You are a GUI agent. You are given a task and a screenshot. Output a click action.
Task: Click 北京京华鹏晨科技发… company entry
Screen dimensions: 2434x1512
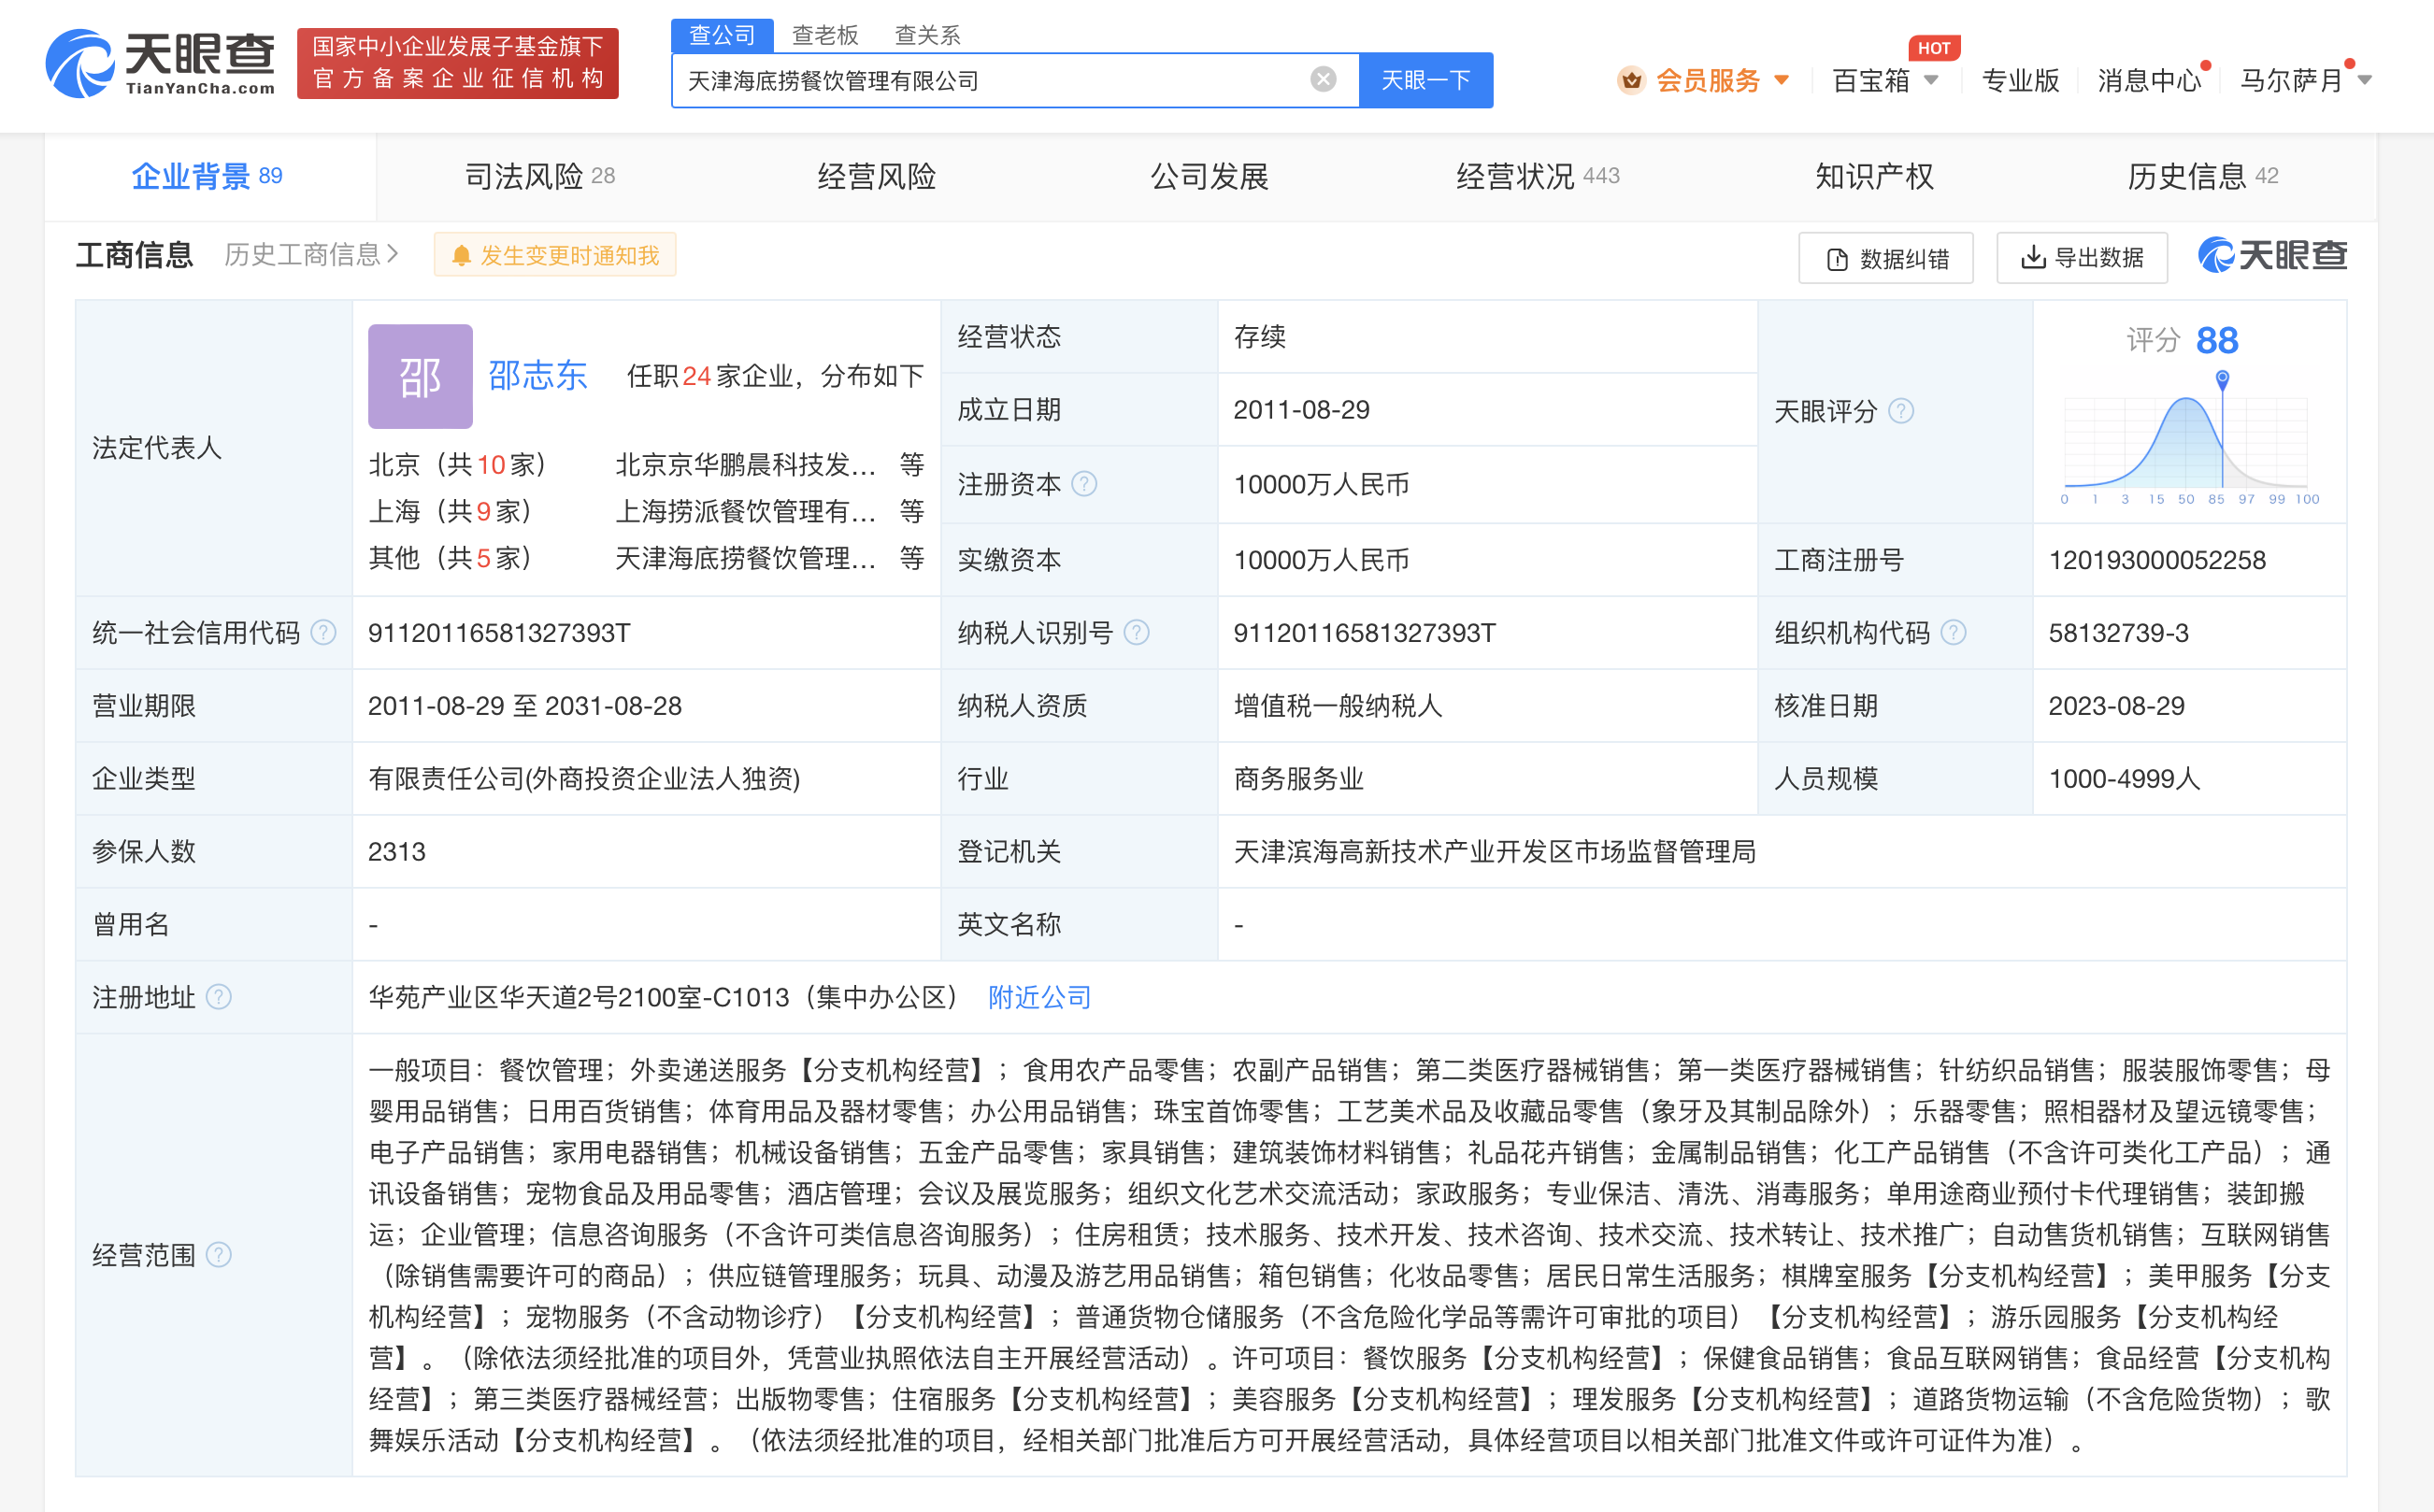746,465
